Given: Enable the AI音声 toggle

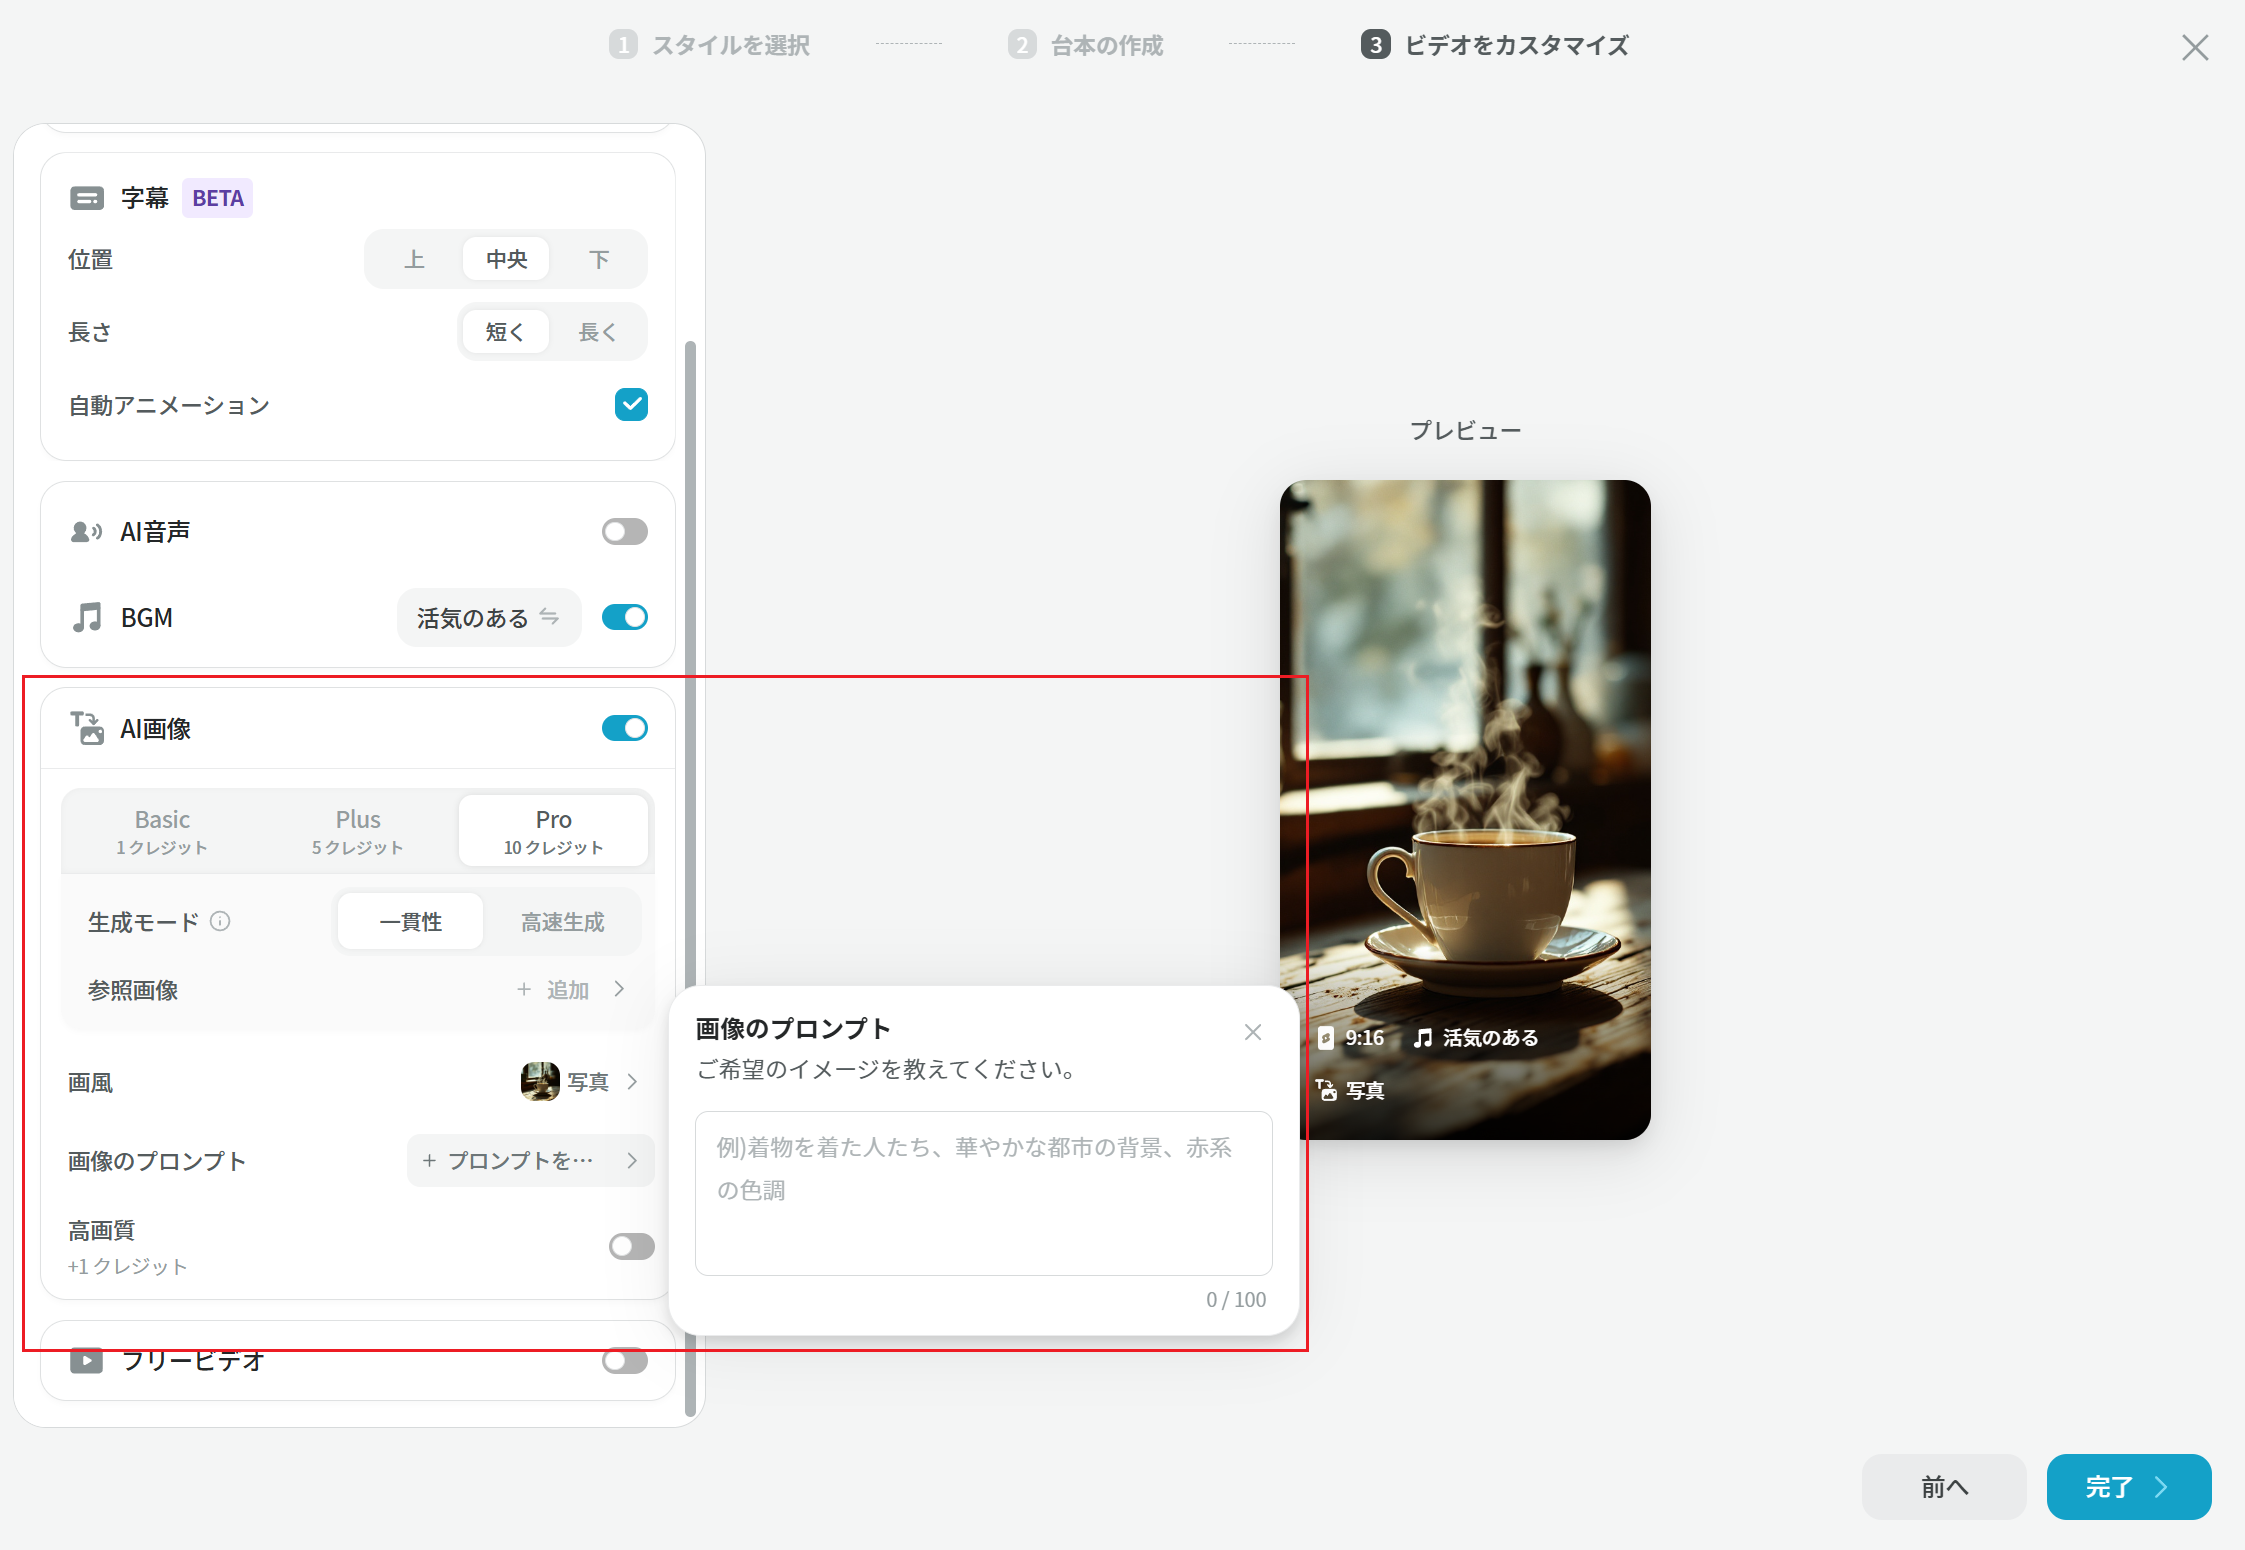Looking at the screenshot, I should click(625, 532).
